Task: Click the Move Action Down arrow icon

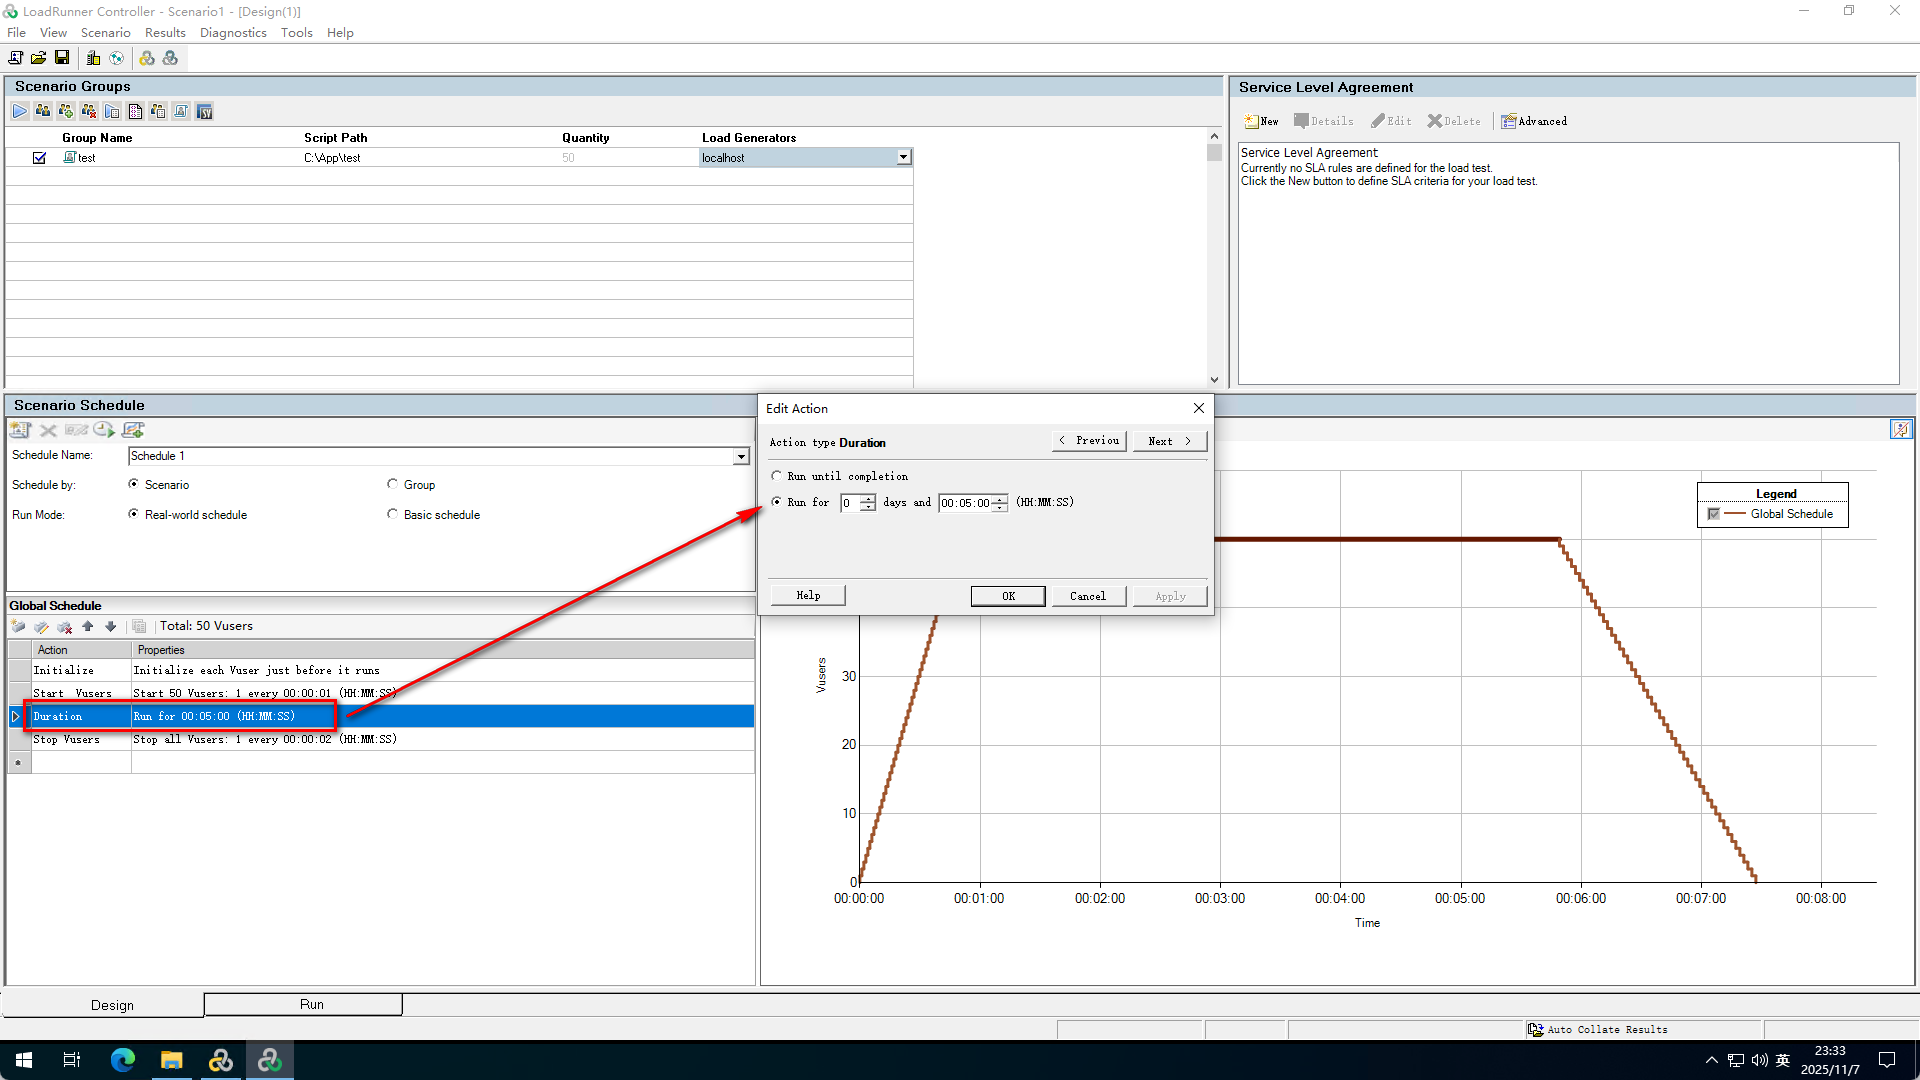Action: (x=111, y=627)
